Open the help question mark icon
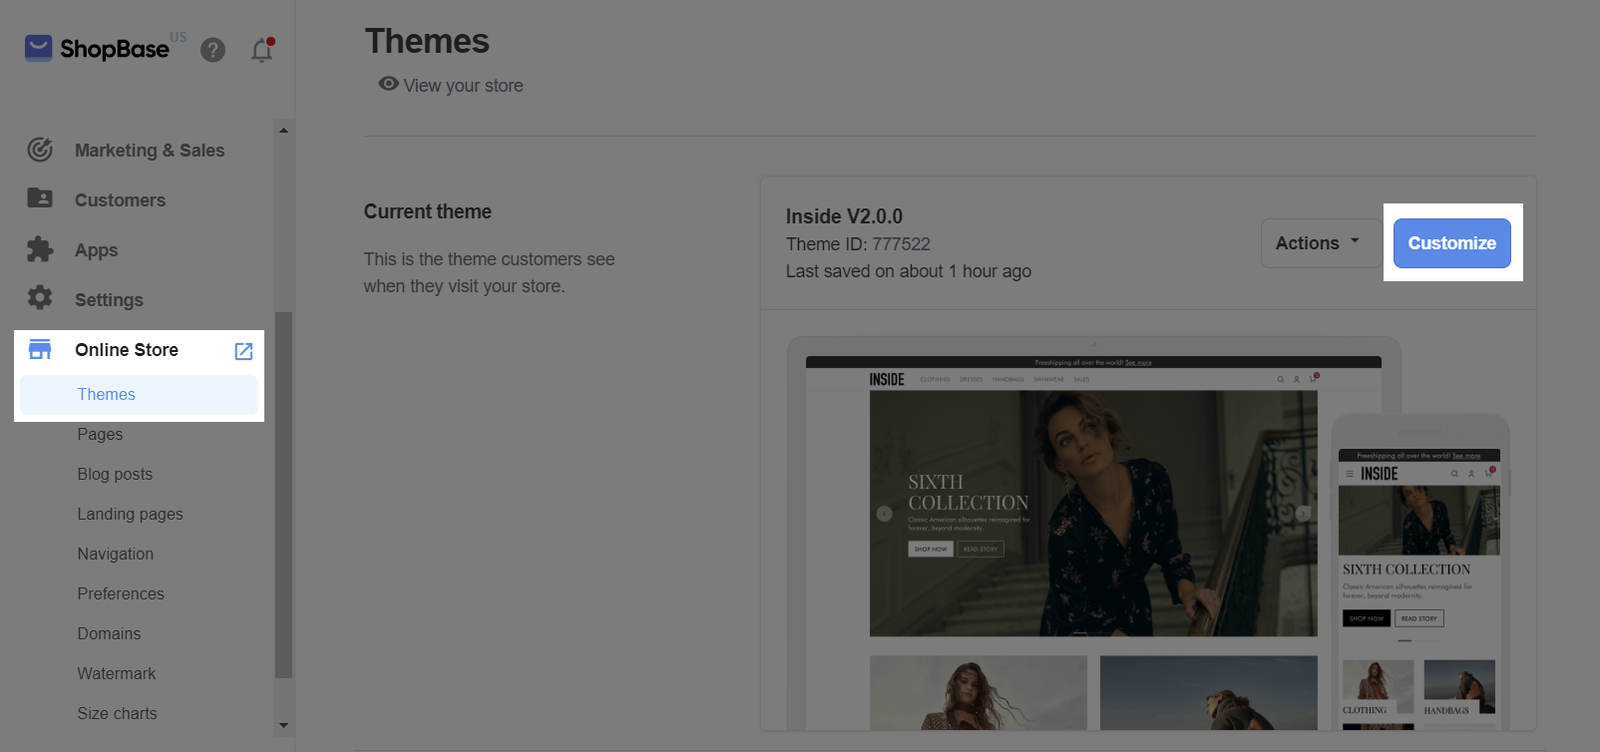This screenshot has height=752, width=1600. tap(213, 50)
